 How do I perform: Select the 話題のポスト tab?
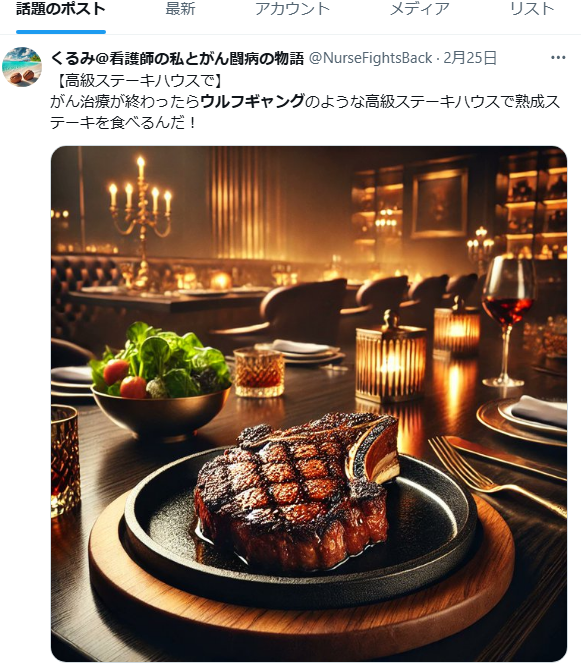pyautogui.click(x=61, y=9)
